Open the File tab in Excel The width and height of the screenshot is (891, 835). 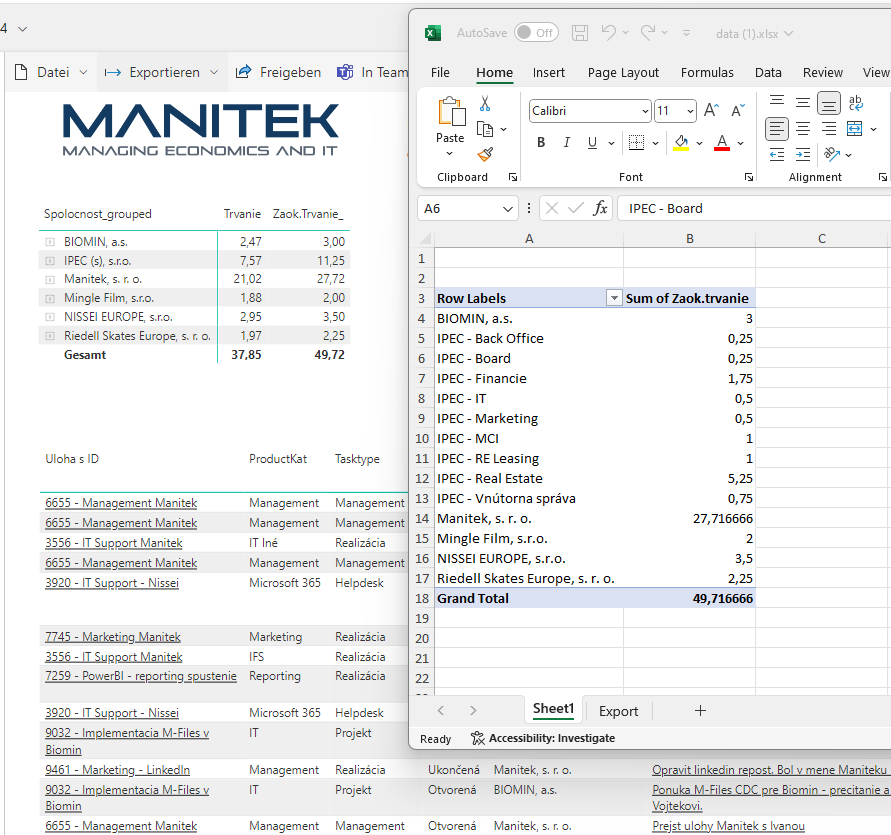click(440, 73)
